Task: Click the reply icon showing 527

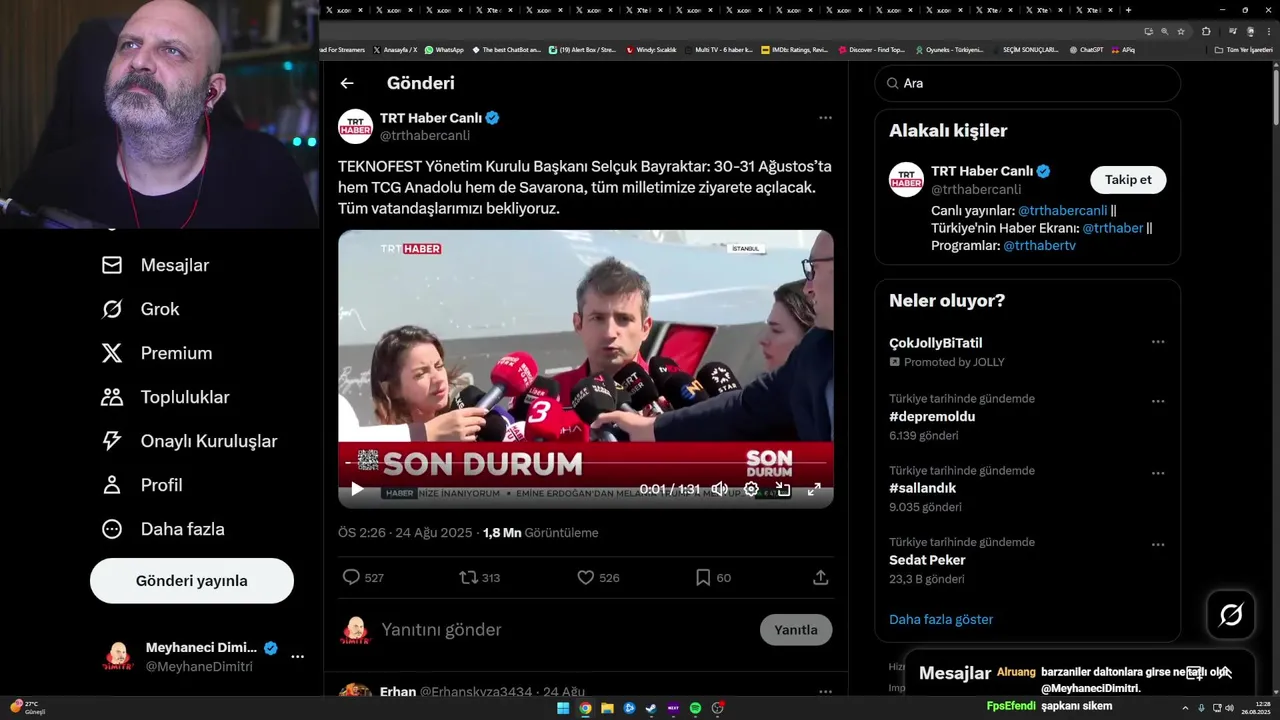Action: (362, 577)
